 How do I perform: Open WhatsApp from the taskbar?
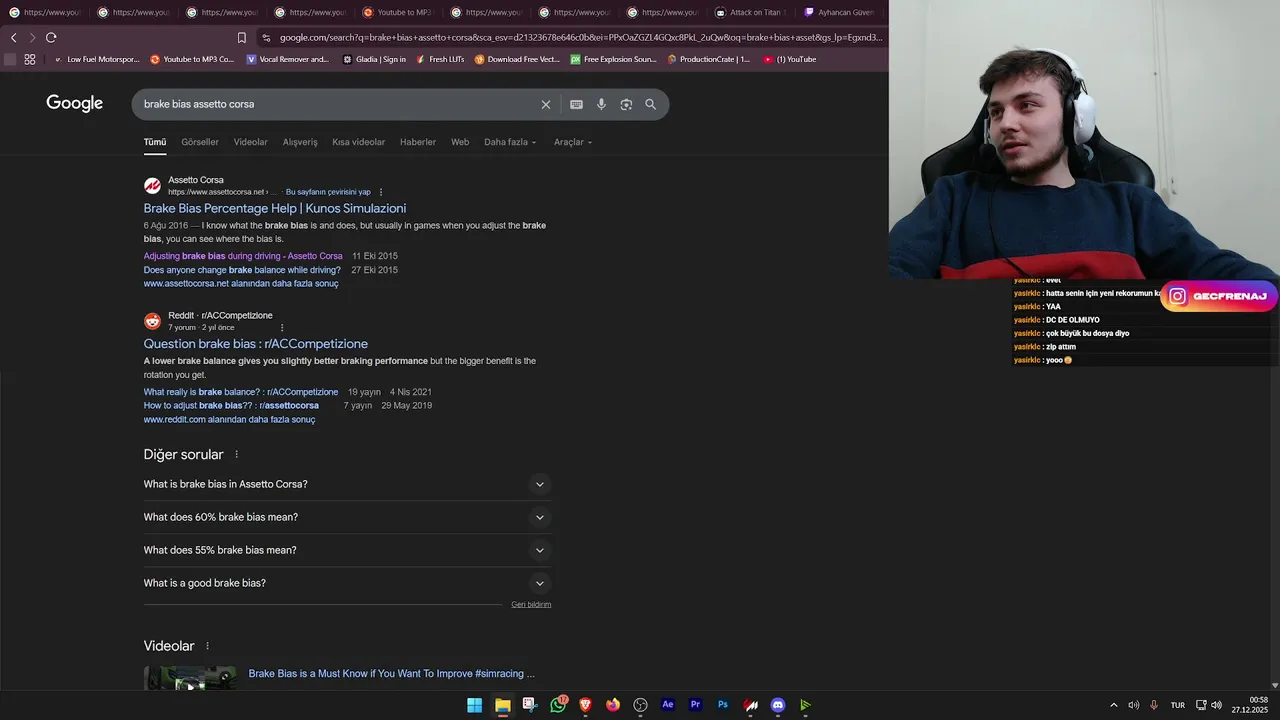pyautogui.click(x=558, y=705)
